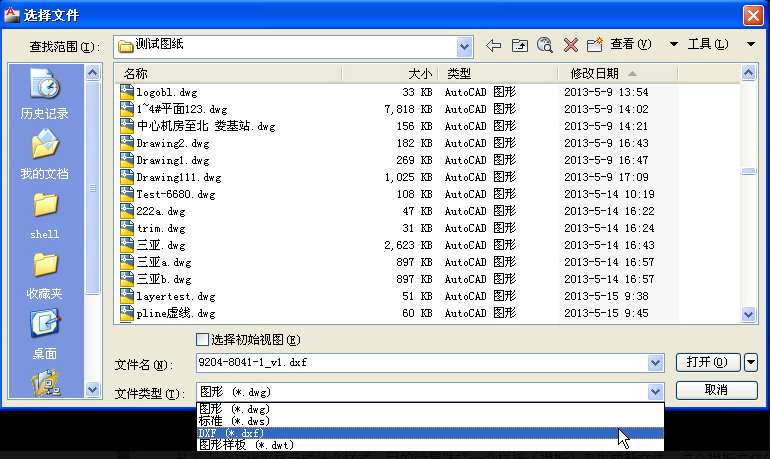Select file 三亚a.dwg
Image resolution: width=770 pixels, height=459 pixels.
tap(164, 262)
